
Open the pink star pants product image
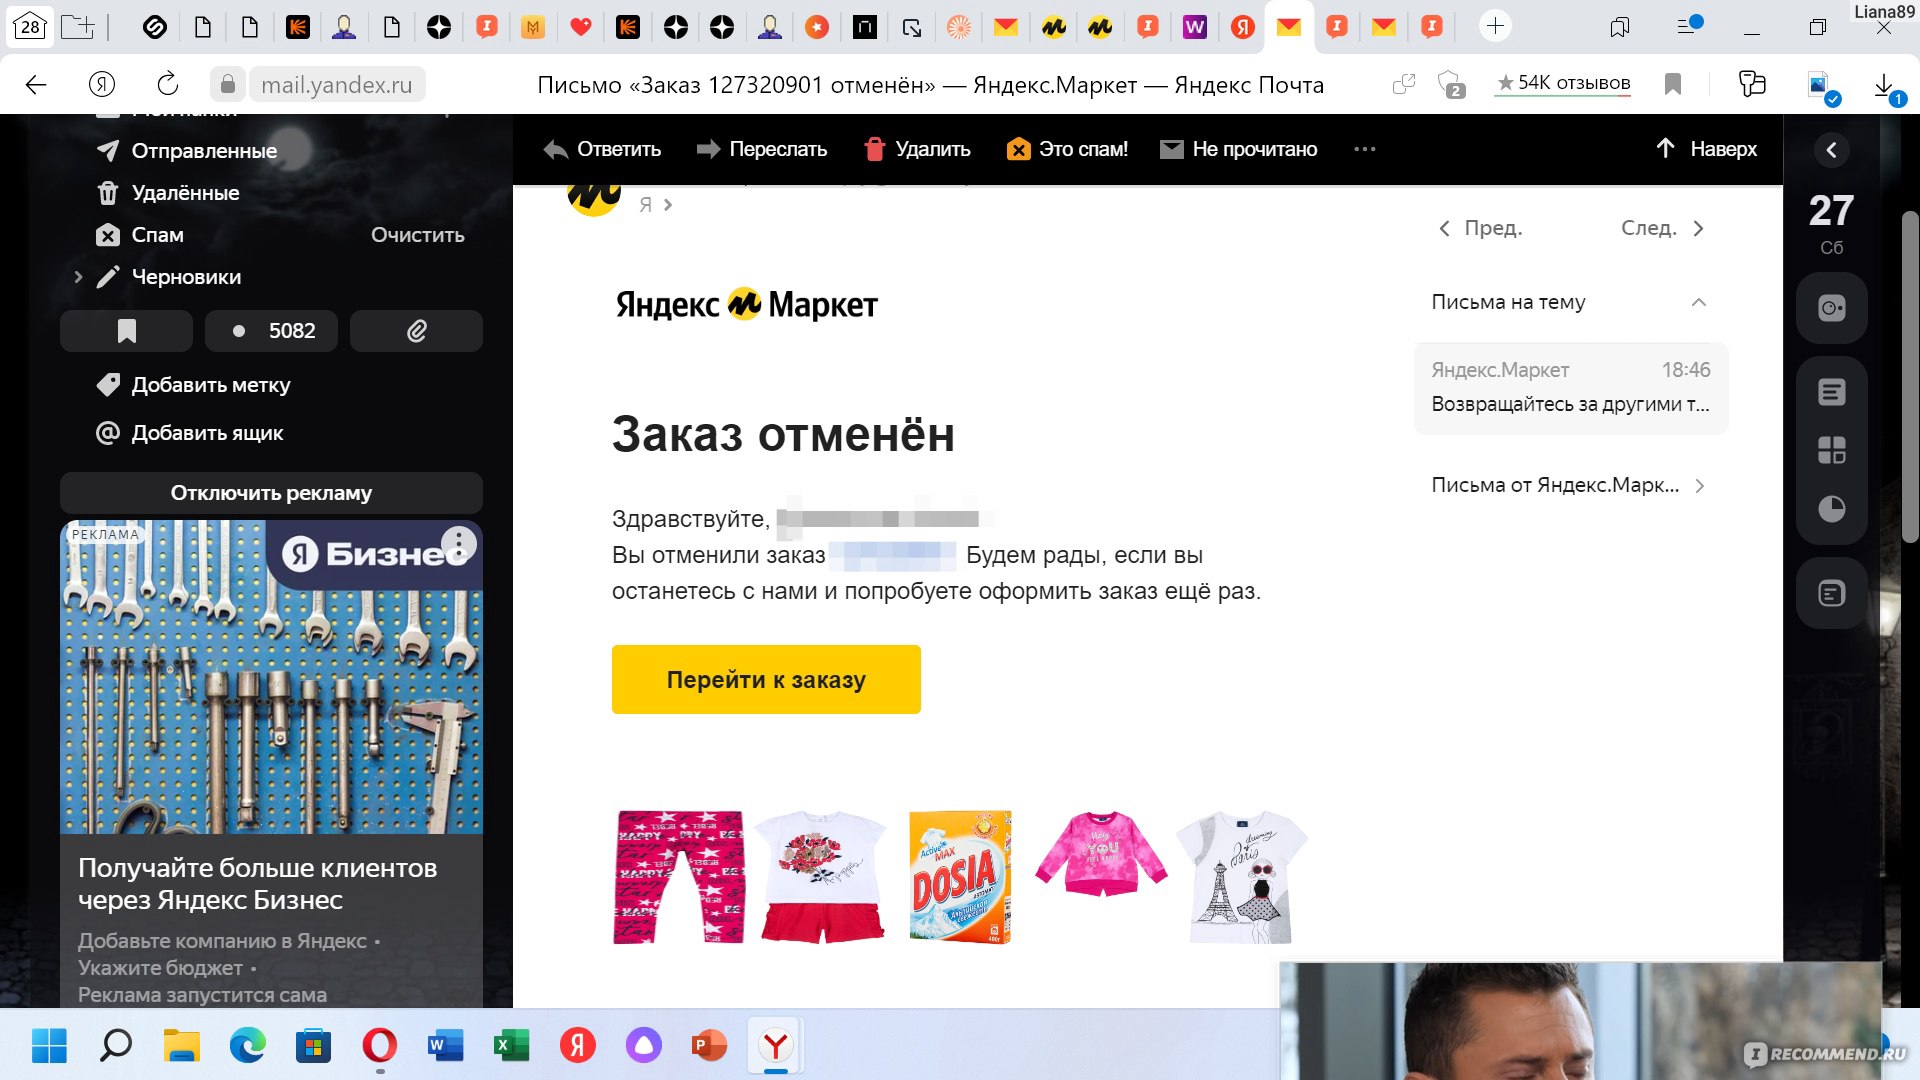tap(679, 877)
